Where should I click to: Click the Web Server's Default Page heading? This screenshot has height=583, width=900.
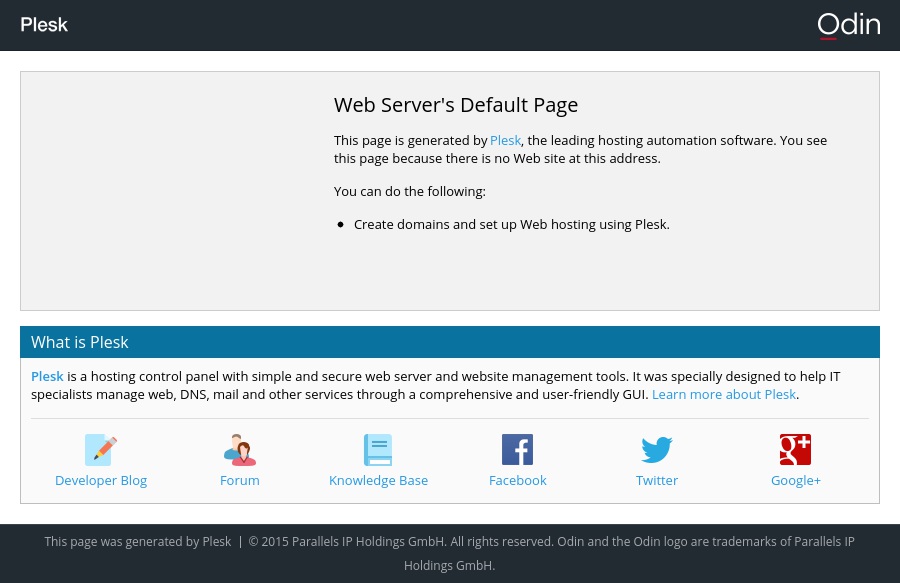click(456, 105)
